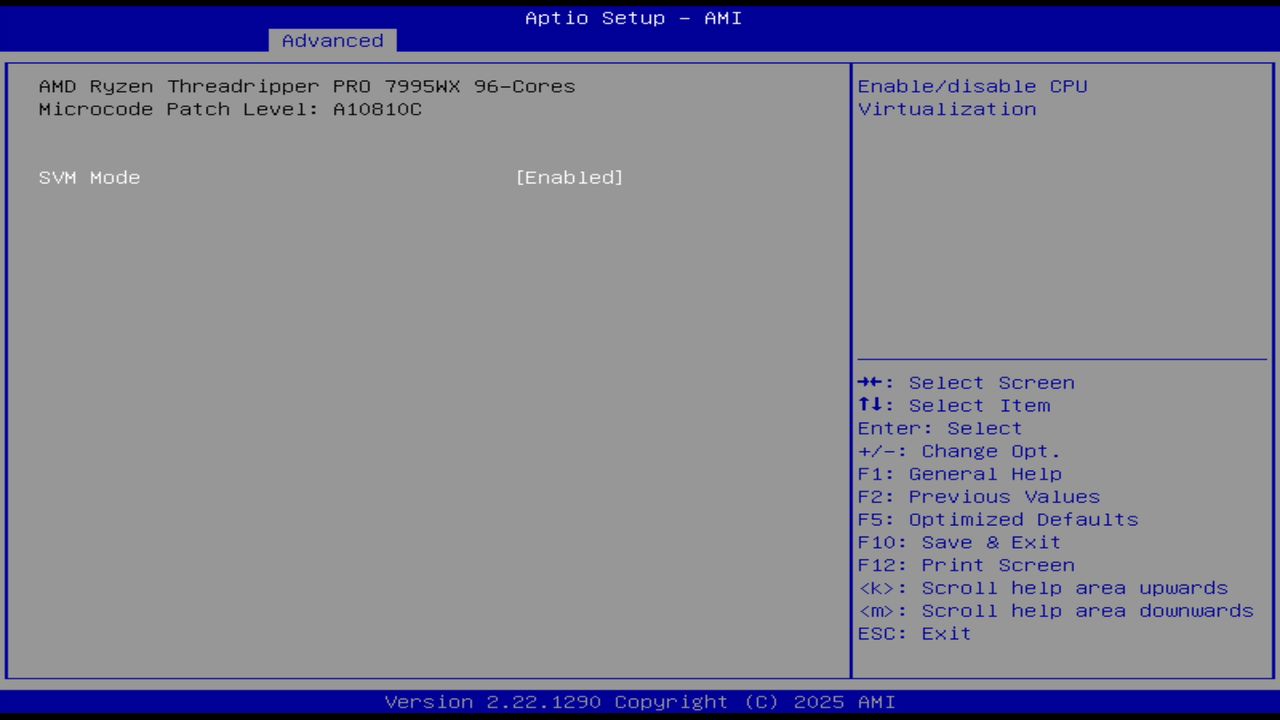
Task: Click the Aptio Setup - AMI title
Action: 634,18
